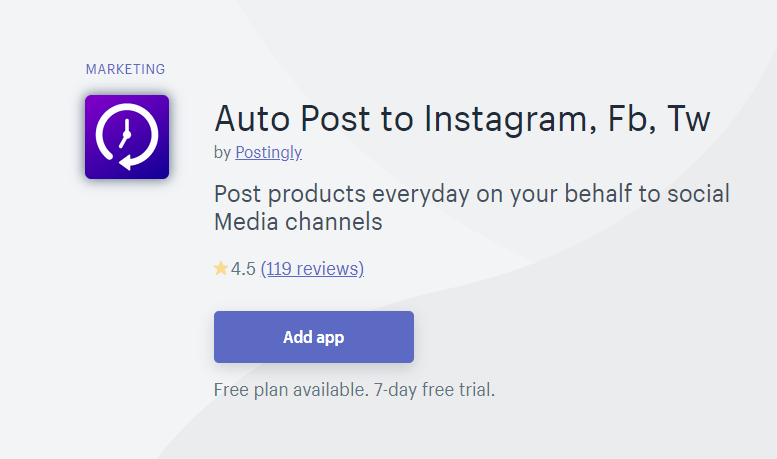Click the "Media channels" description line
The height and width of the screenshot is (459, 777).
point(298,222)
